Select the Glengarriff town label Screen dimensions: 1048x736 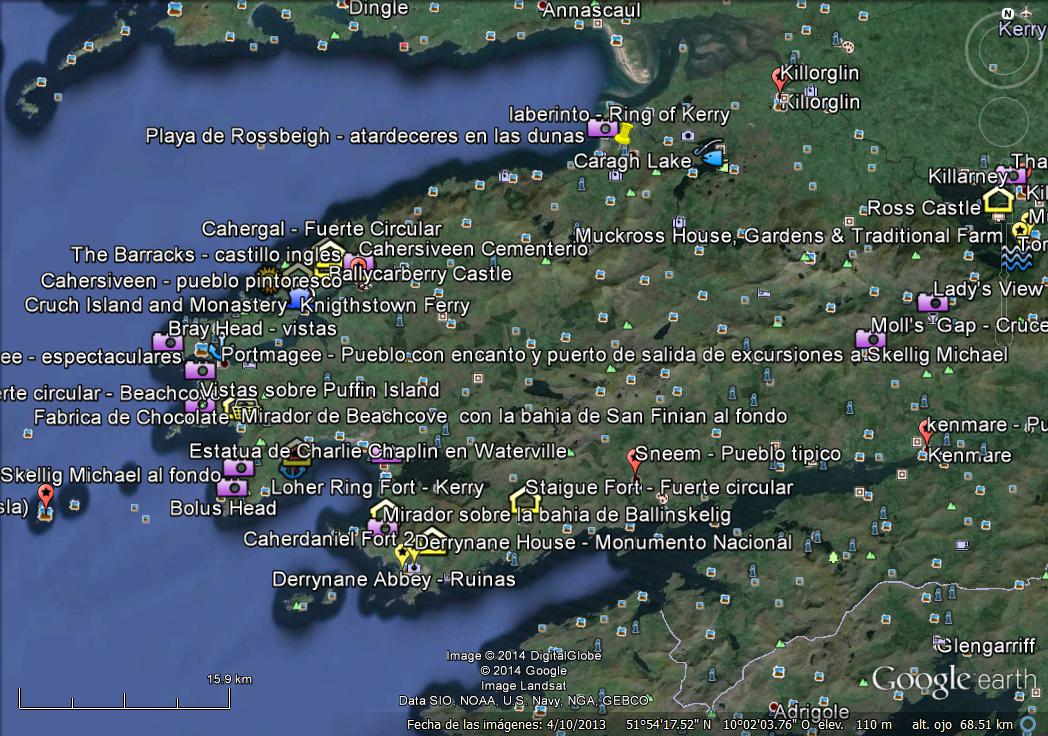[x=980, y=645]
